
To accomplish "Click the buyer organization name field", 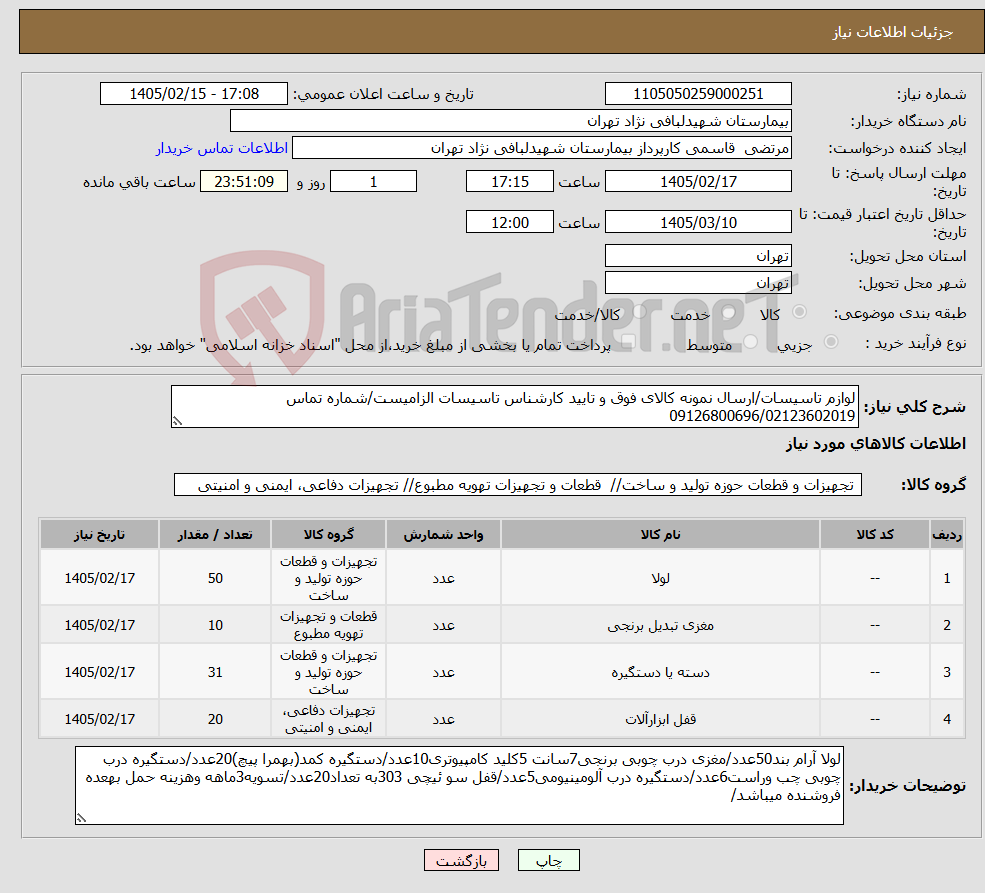I will [x=511, y=121].
